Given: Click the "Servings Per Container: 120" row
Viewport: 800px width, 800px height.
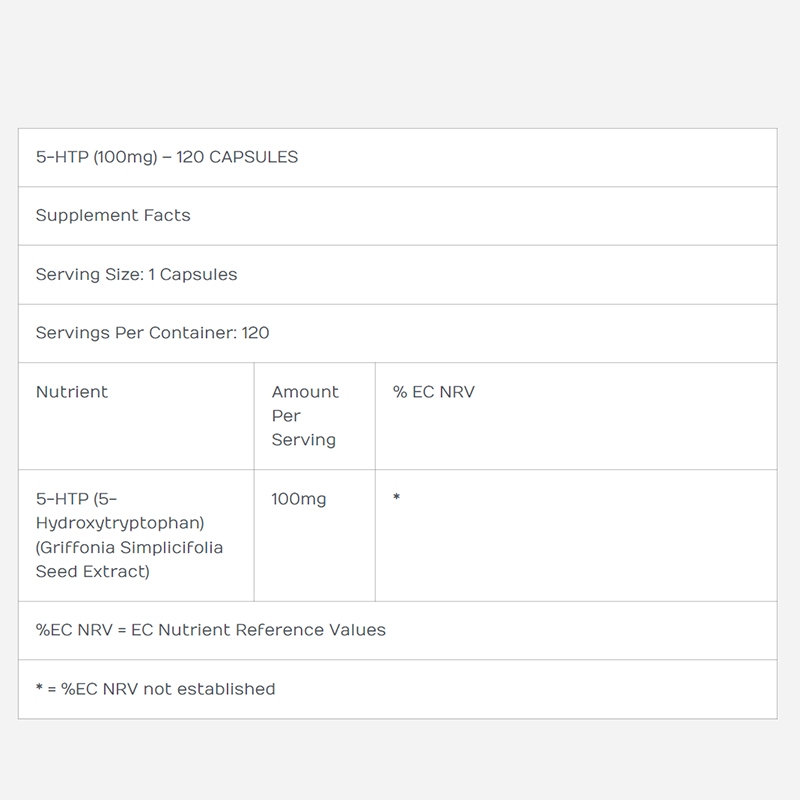Looking at the screenshot, I should pyautogui.click(x=153, y=333).
